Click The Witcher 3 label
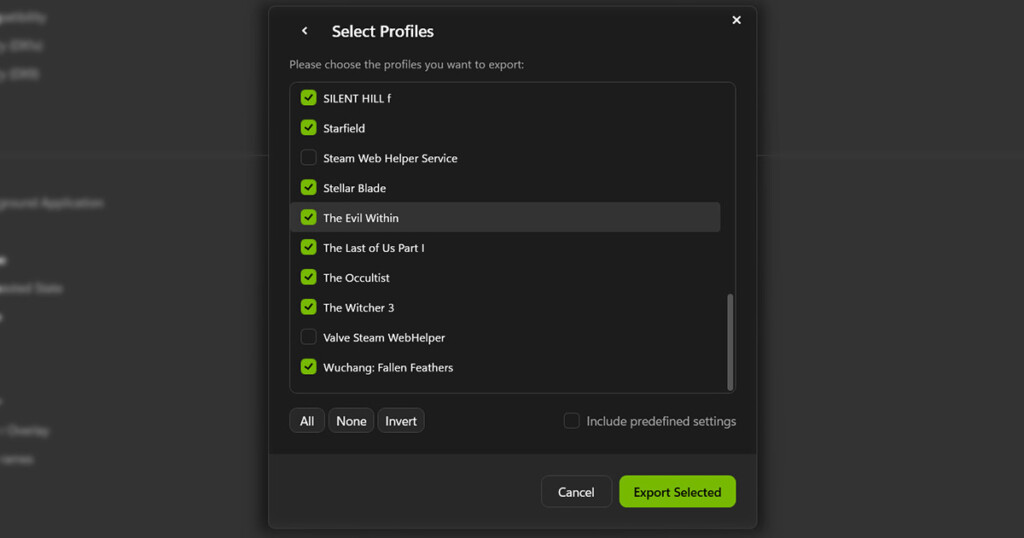This screenshot has width=1024, height=538. point(359,308)
